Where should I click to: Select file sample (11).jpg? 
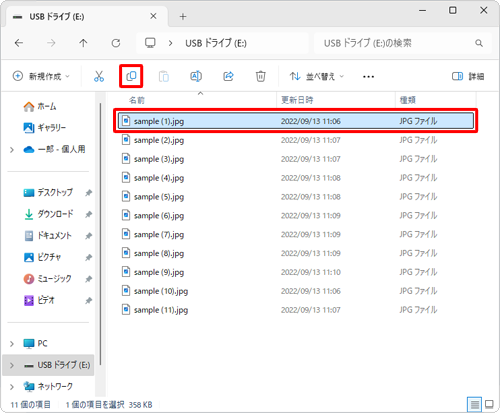[x=296, y=310]
